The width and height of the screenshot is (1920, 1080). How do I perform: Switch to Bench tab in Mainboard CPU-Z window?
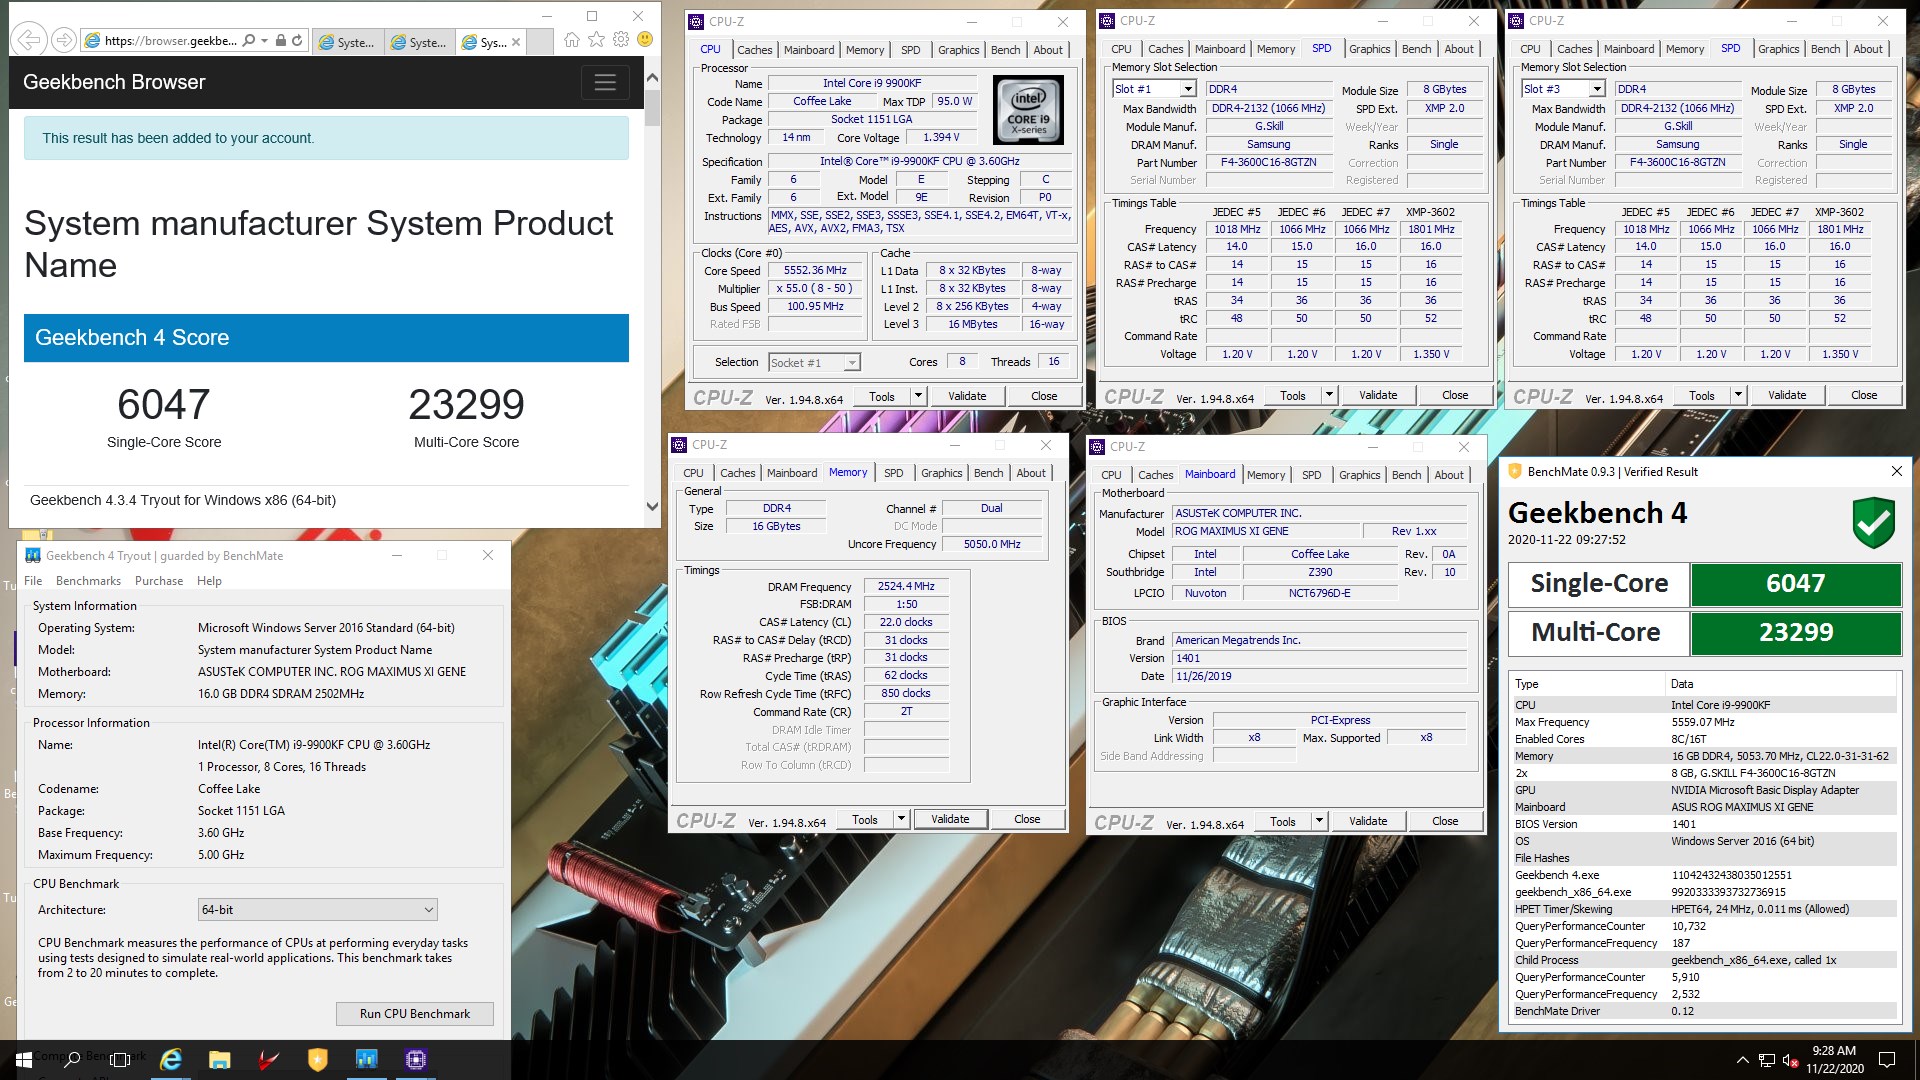(x=1406, y=475)
